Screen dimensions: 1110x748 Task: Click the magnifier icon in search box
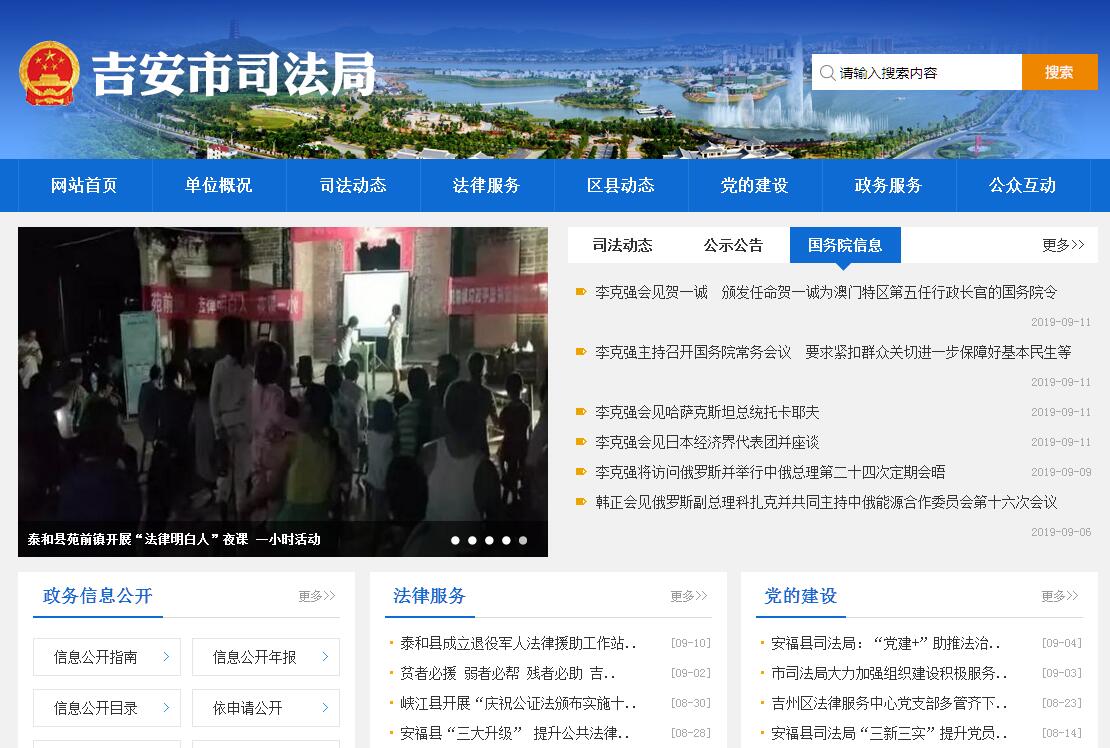tap(827, 72)
